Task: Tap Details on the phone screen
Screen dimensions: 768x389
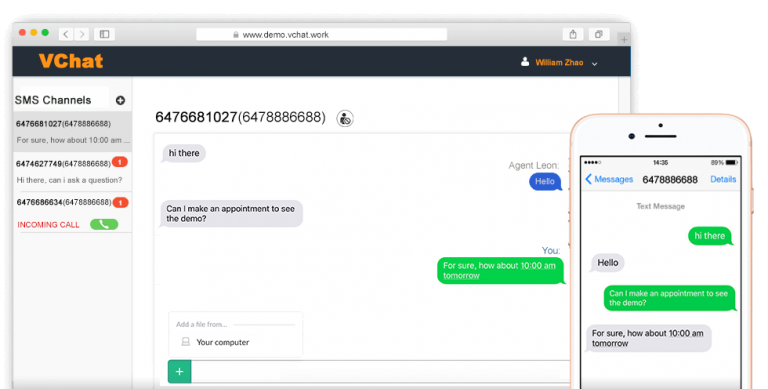Action: coord(723,179)
